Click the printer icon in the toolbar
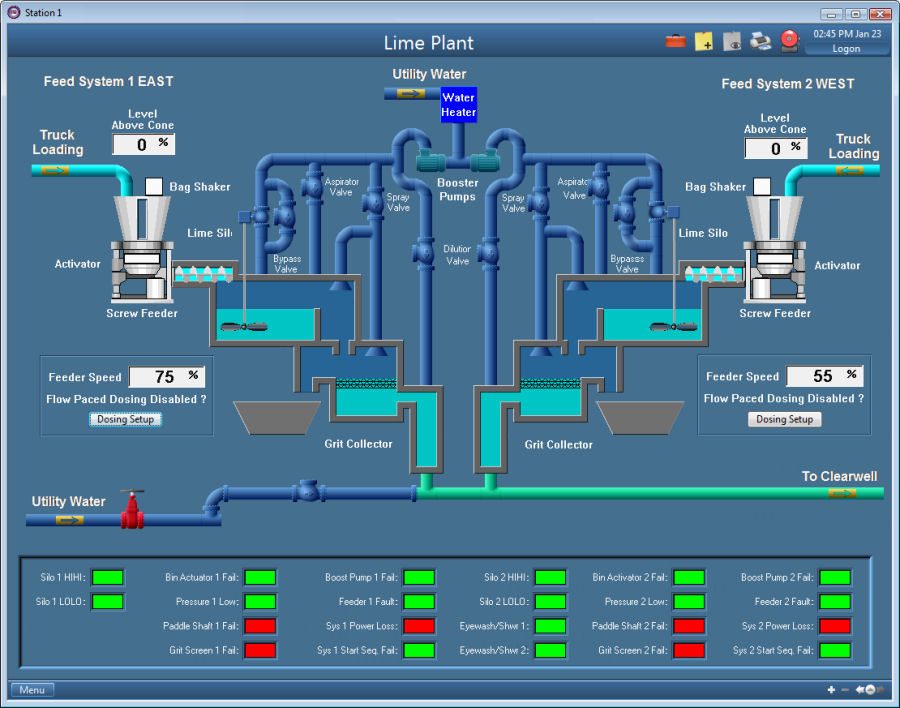Viewport: 900px width, 708px height. coord(759,41)
